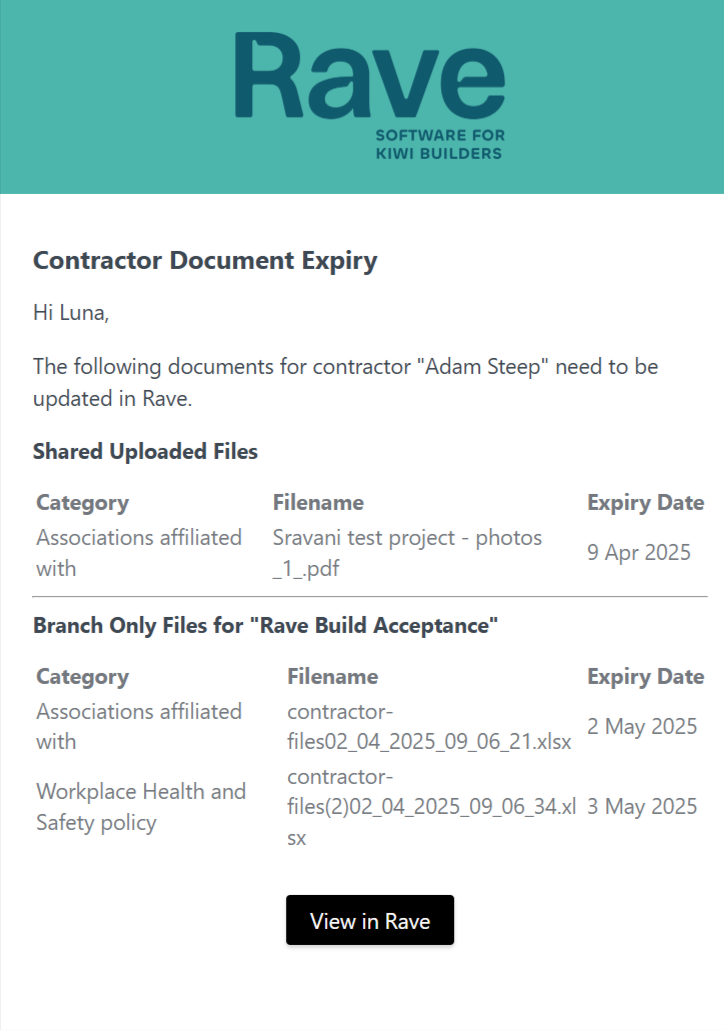Click the Shared Uploaded Files section heading
The width and height of the screenshot is (724, 1030).
[145, 452]
